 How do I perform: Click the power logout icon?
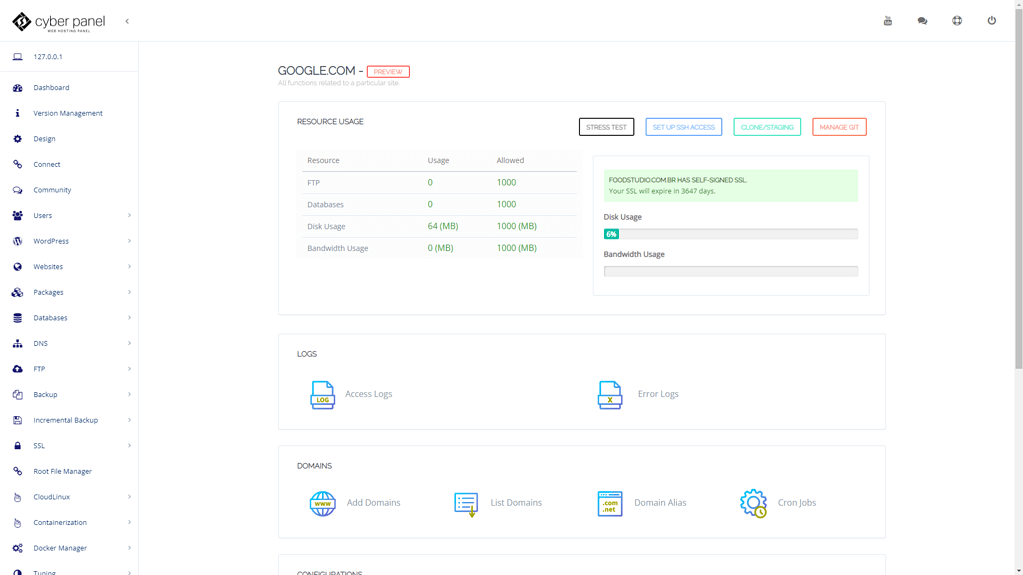[x=992, y=20]
